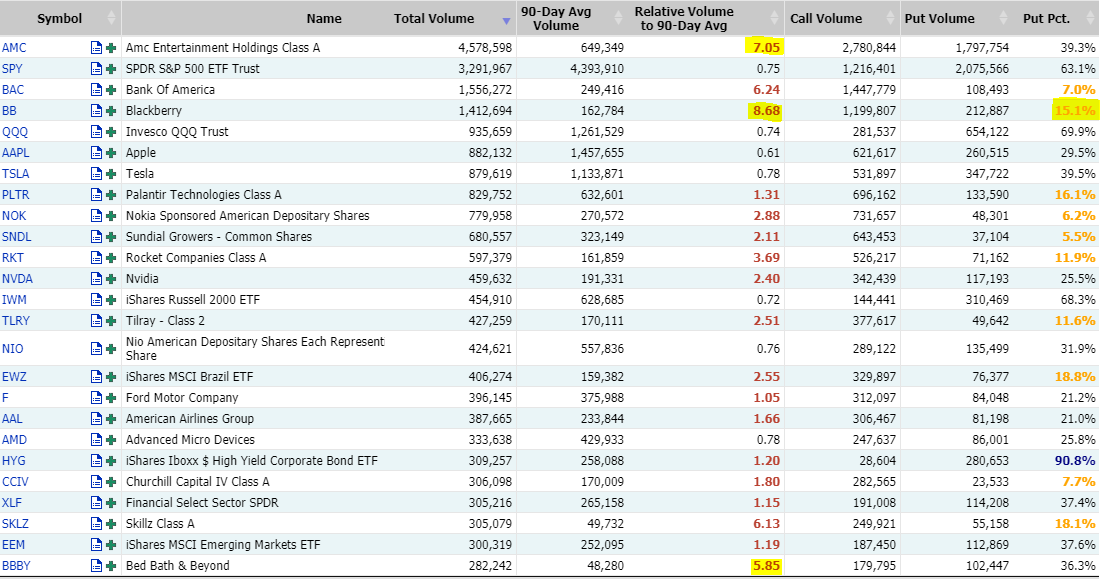Click the highlighted 15.1% put percentage
Viewport: 1100px width, 579px height.
(1075, 111)
